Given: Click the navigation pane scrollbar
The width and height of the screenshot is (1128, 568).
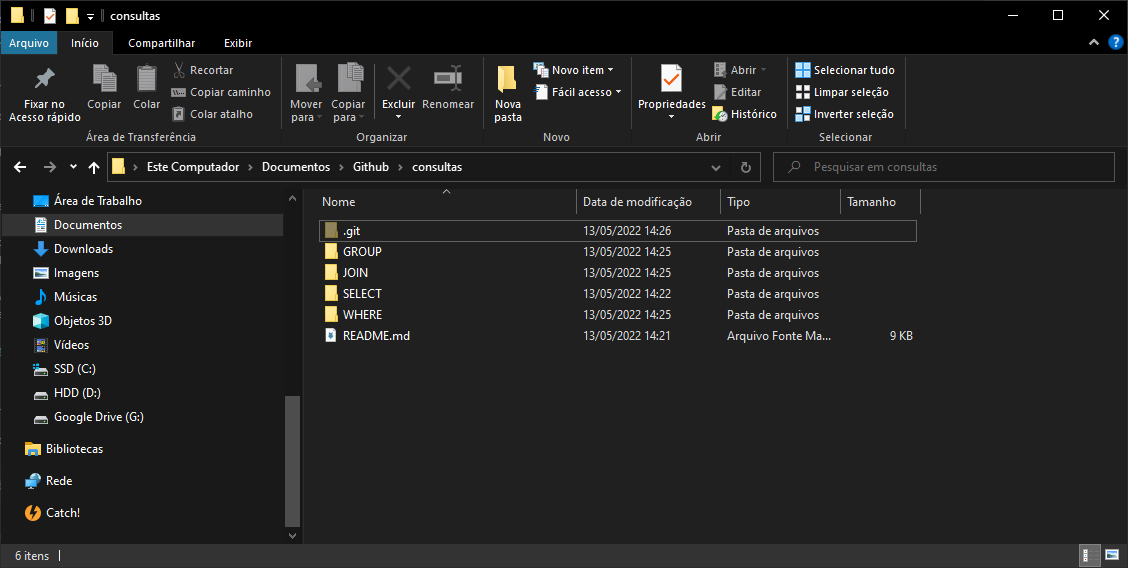Looking at the screenshot, I should point(292,461).
